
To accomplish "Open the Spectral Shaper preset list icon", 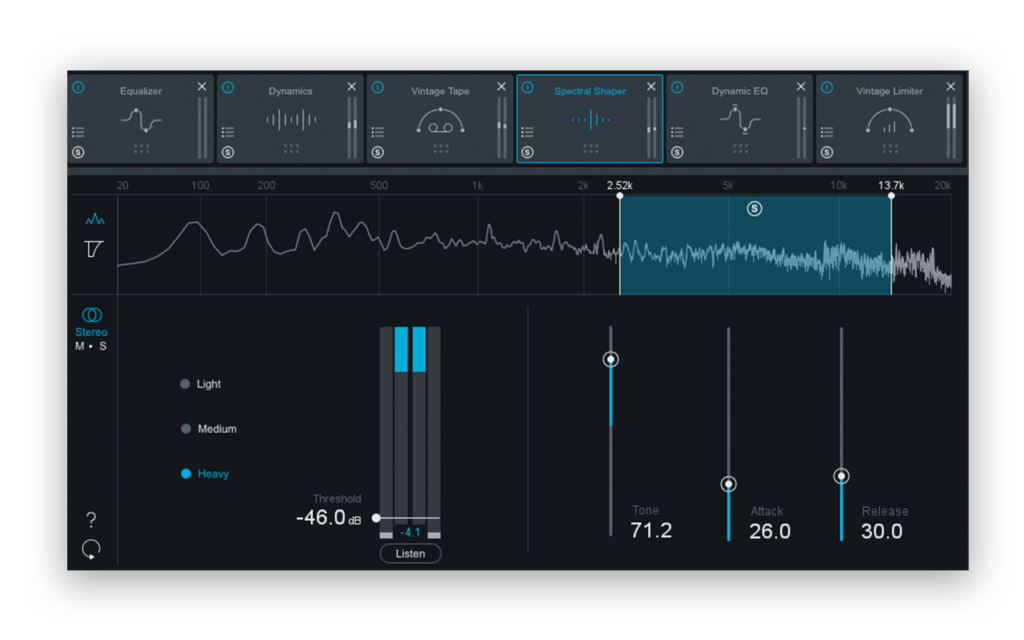I will pos(528,133).
